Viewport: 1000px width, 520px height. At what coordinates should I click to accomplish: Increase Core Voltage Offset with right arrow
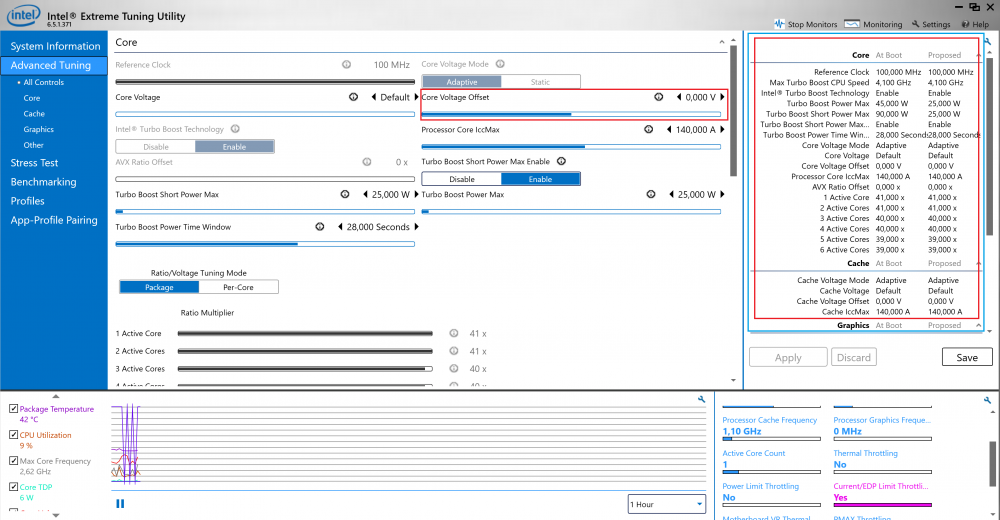(x=722, y=97)
